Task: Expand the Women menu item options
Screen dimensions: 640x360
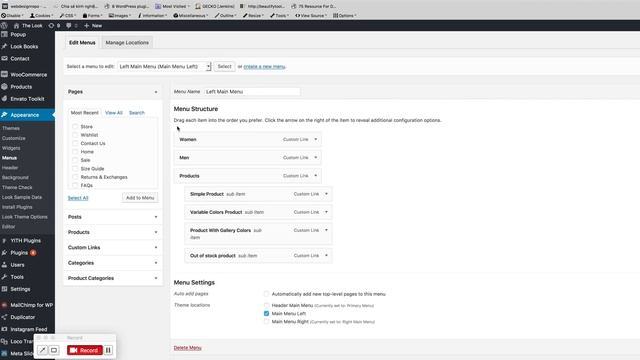Action: click(316, 140)
